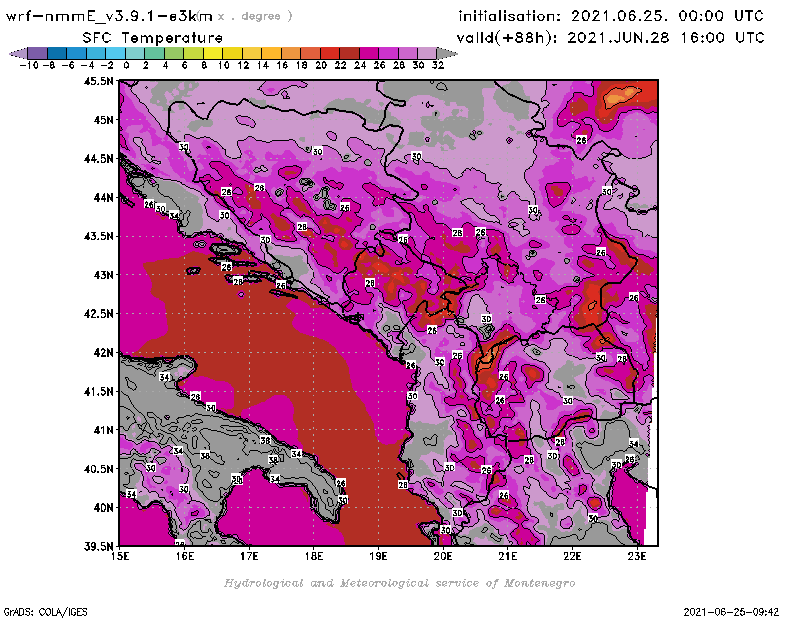The height and width of the screenshot is (618, 800).
Task: Select the red swatch between 20 and 22
Action: click(331, 53)
